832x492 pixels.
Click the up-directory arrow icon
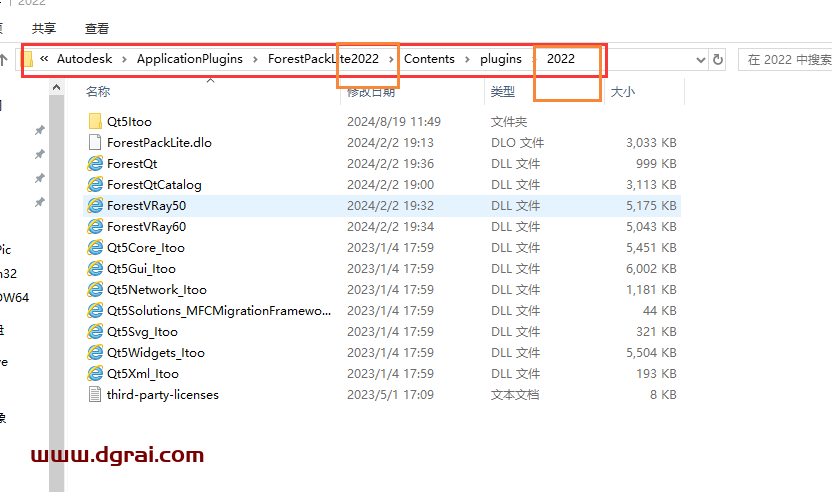(x=5, y=59)
